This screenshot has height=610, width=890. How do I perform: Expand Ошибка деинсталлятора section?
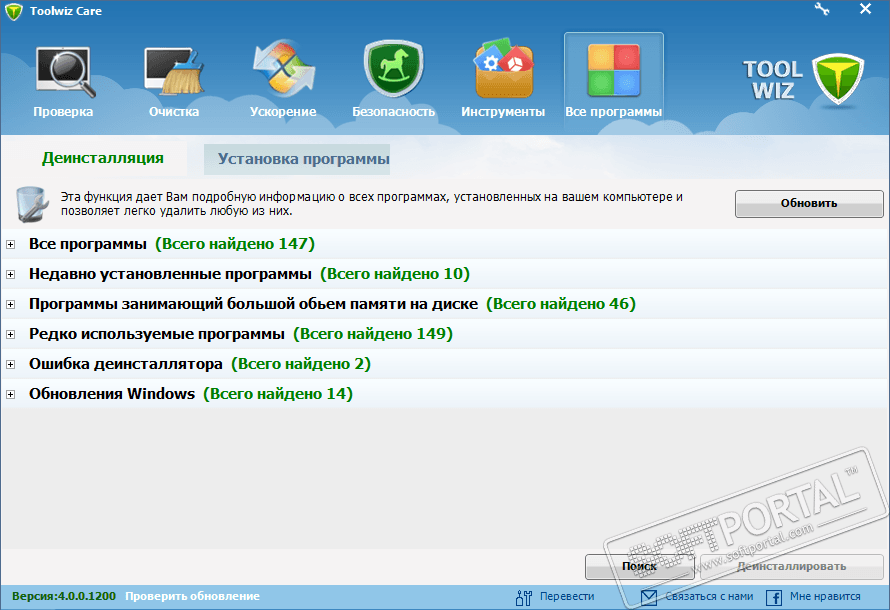tap(10, 364)
